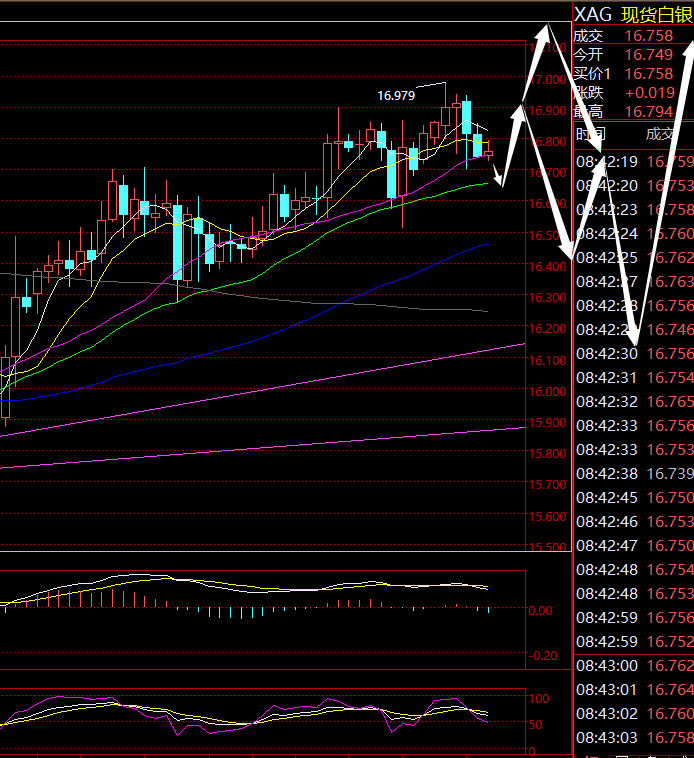The width and height of the screenshot is (694, 758).
Task: Select the tick row at 08:42:25
Action: point(634,258)
